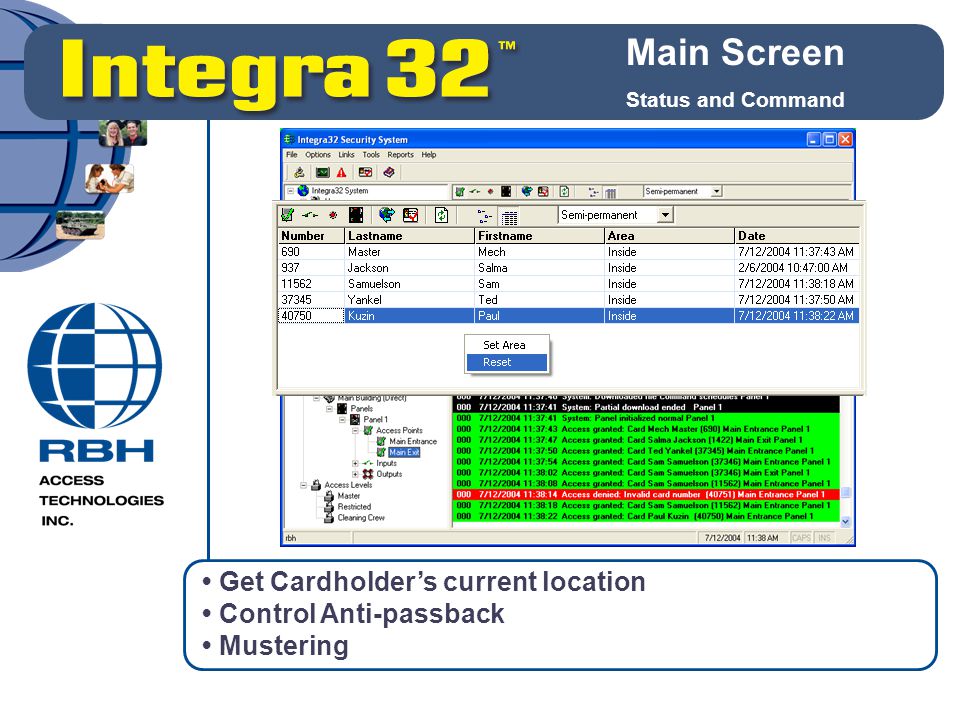Screen dimensions: 960x720
Task: Click the event log scrollbar down arrow
Action: click(x=846, y=522)
